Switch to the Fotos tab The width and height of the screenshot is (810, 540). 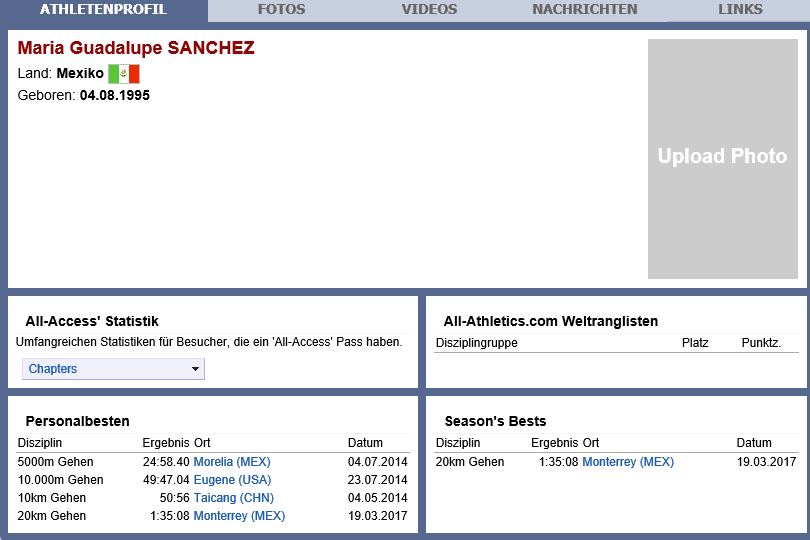click(x=282, y=9)
